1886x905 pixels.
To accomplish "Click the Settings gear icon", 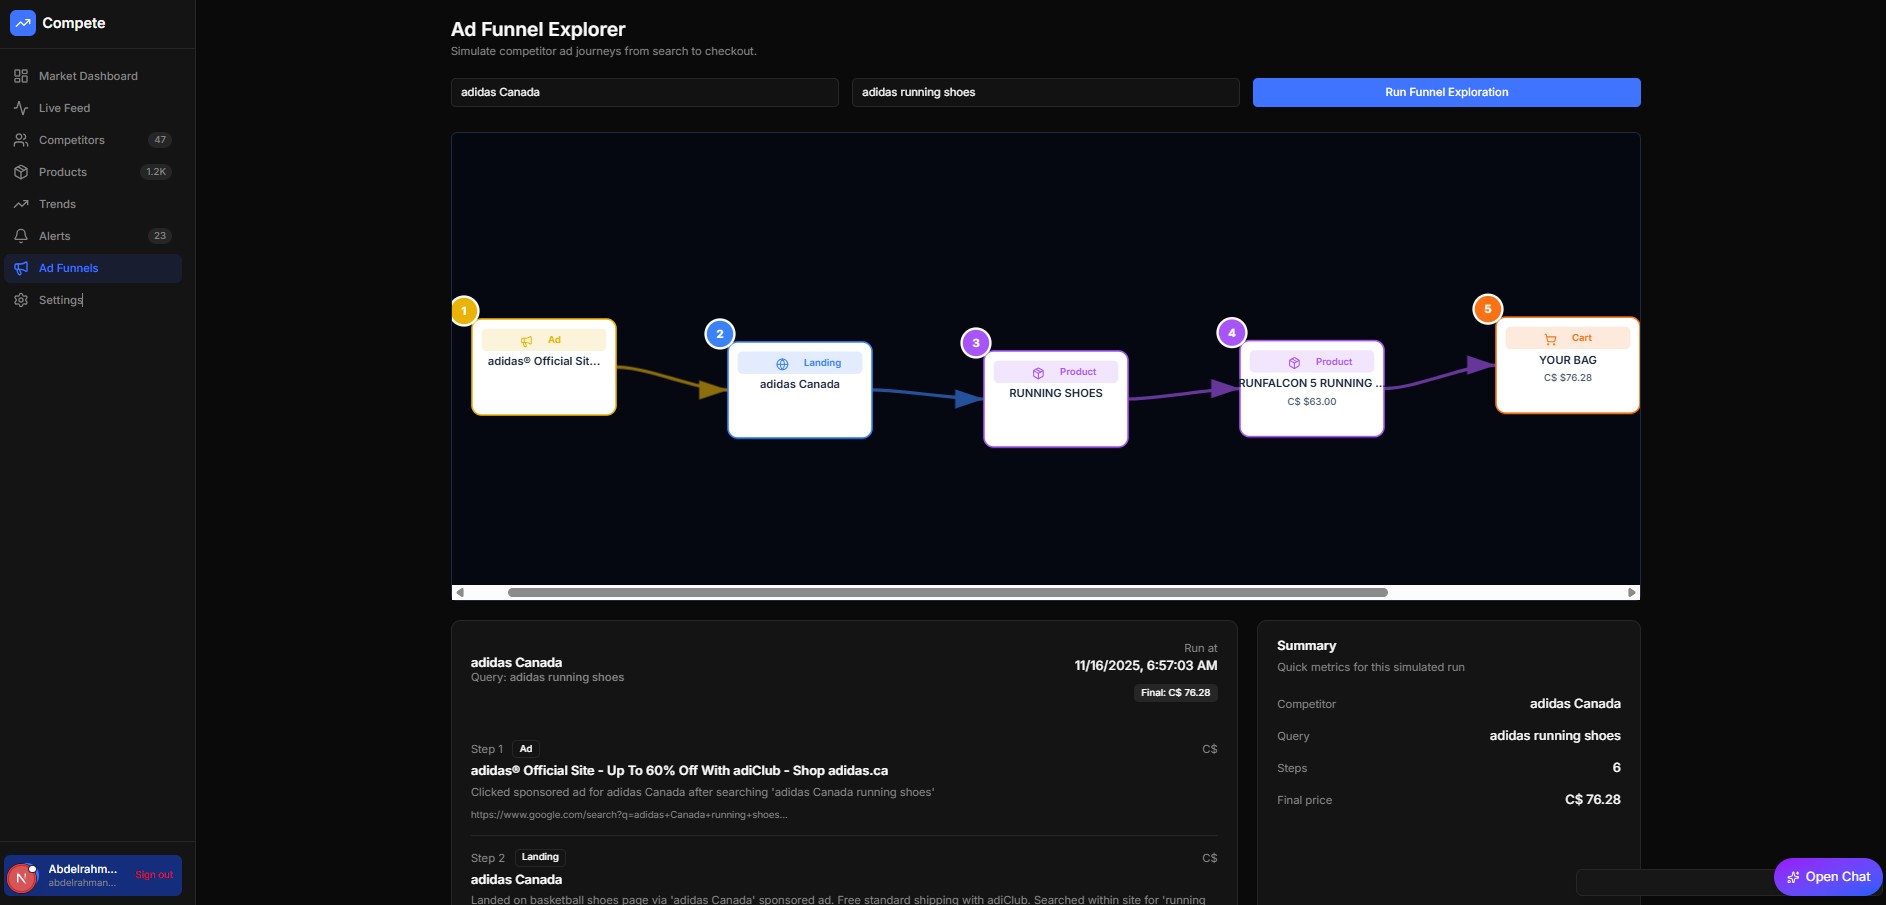I will point(21,300).
